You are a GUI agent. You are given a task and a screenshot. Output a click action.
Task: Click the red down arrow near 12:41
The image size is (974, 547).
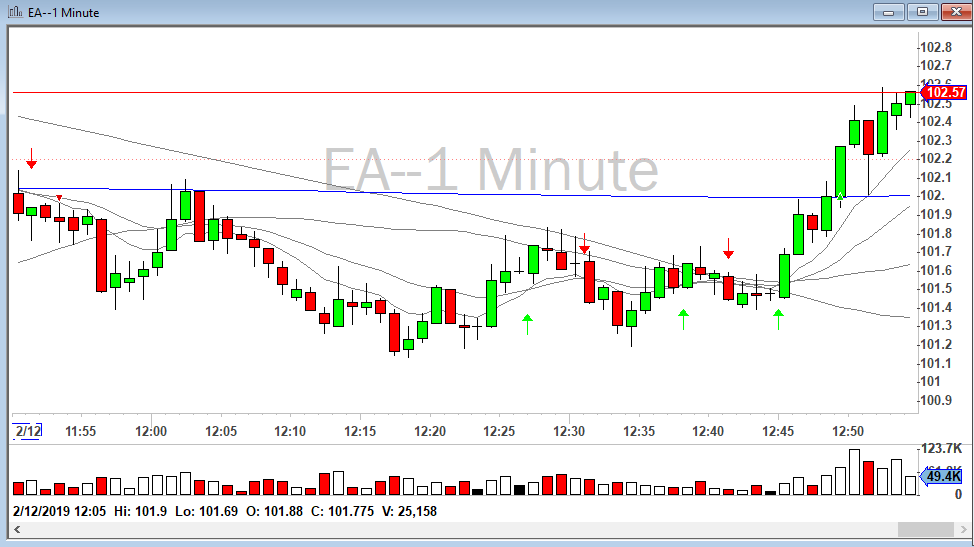pyautogui.click(x=729, y=248)
